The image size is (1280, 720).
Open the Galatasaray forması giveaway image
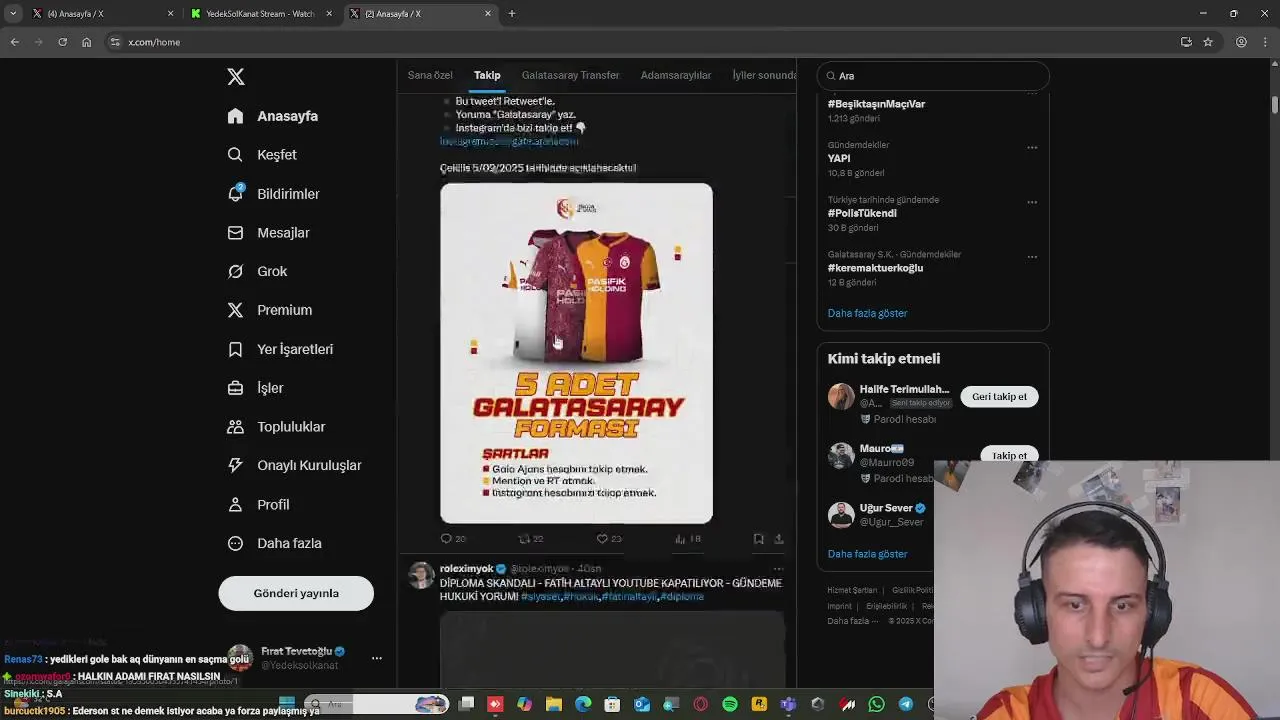pos(577,353)
